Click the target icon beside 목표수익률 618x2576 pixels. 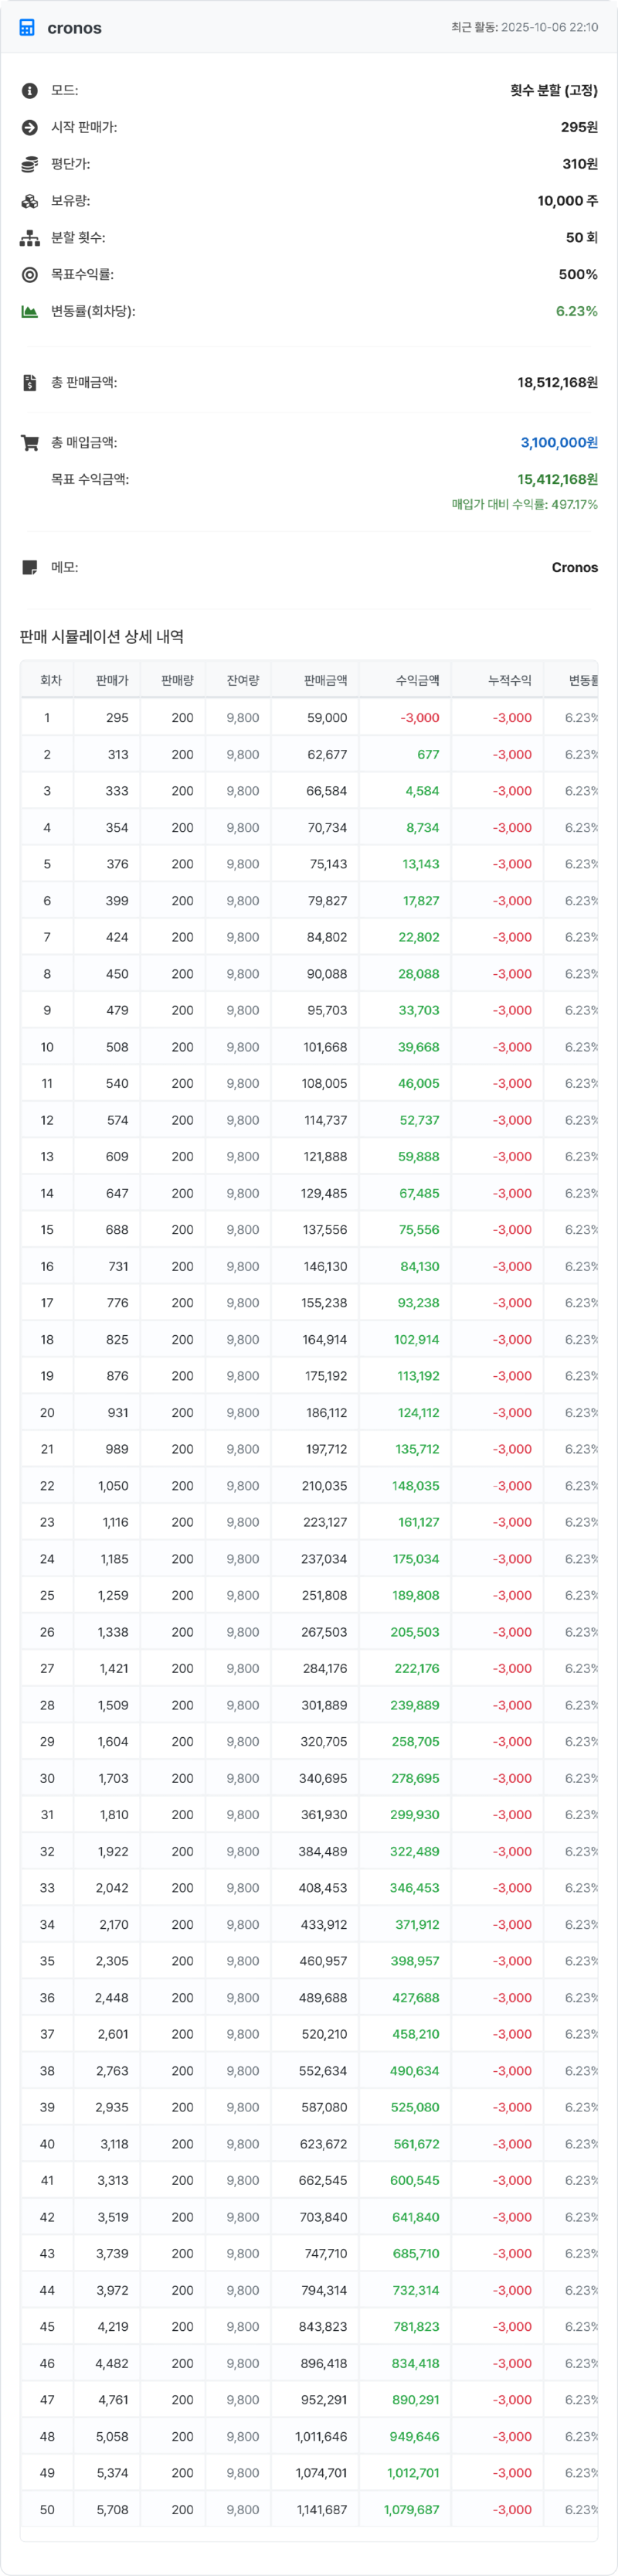30,275
